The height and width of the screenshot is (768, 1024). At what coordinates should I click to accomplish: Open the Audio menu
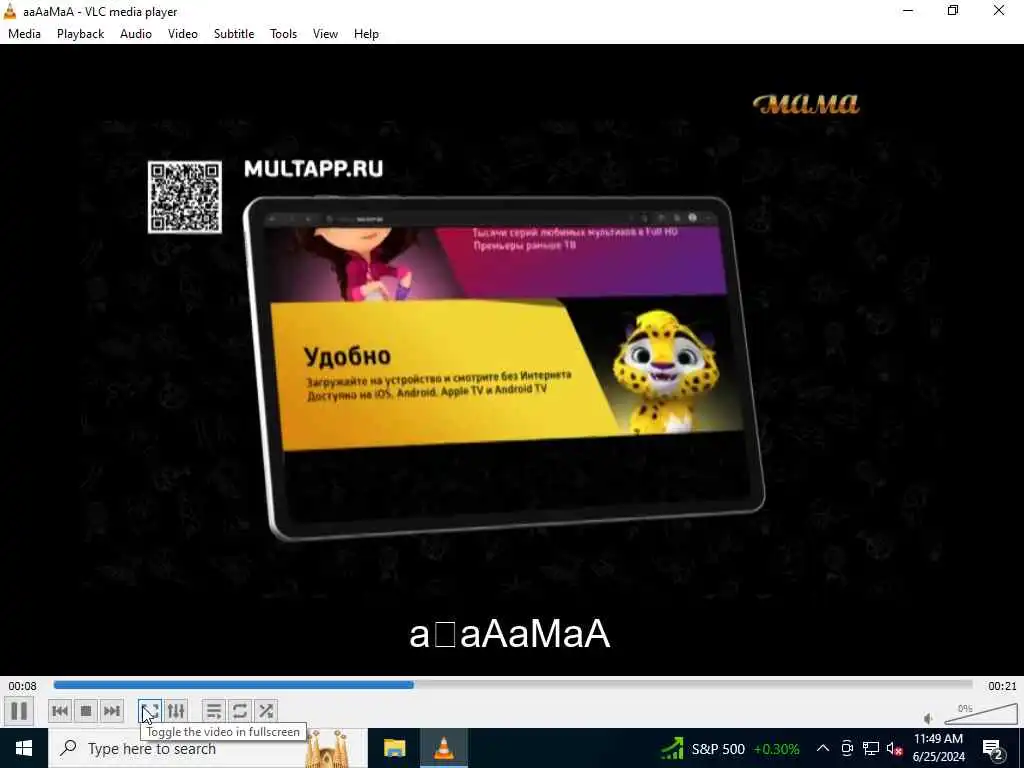(136, 34)
